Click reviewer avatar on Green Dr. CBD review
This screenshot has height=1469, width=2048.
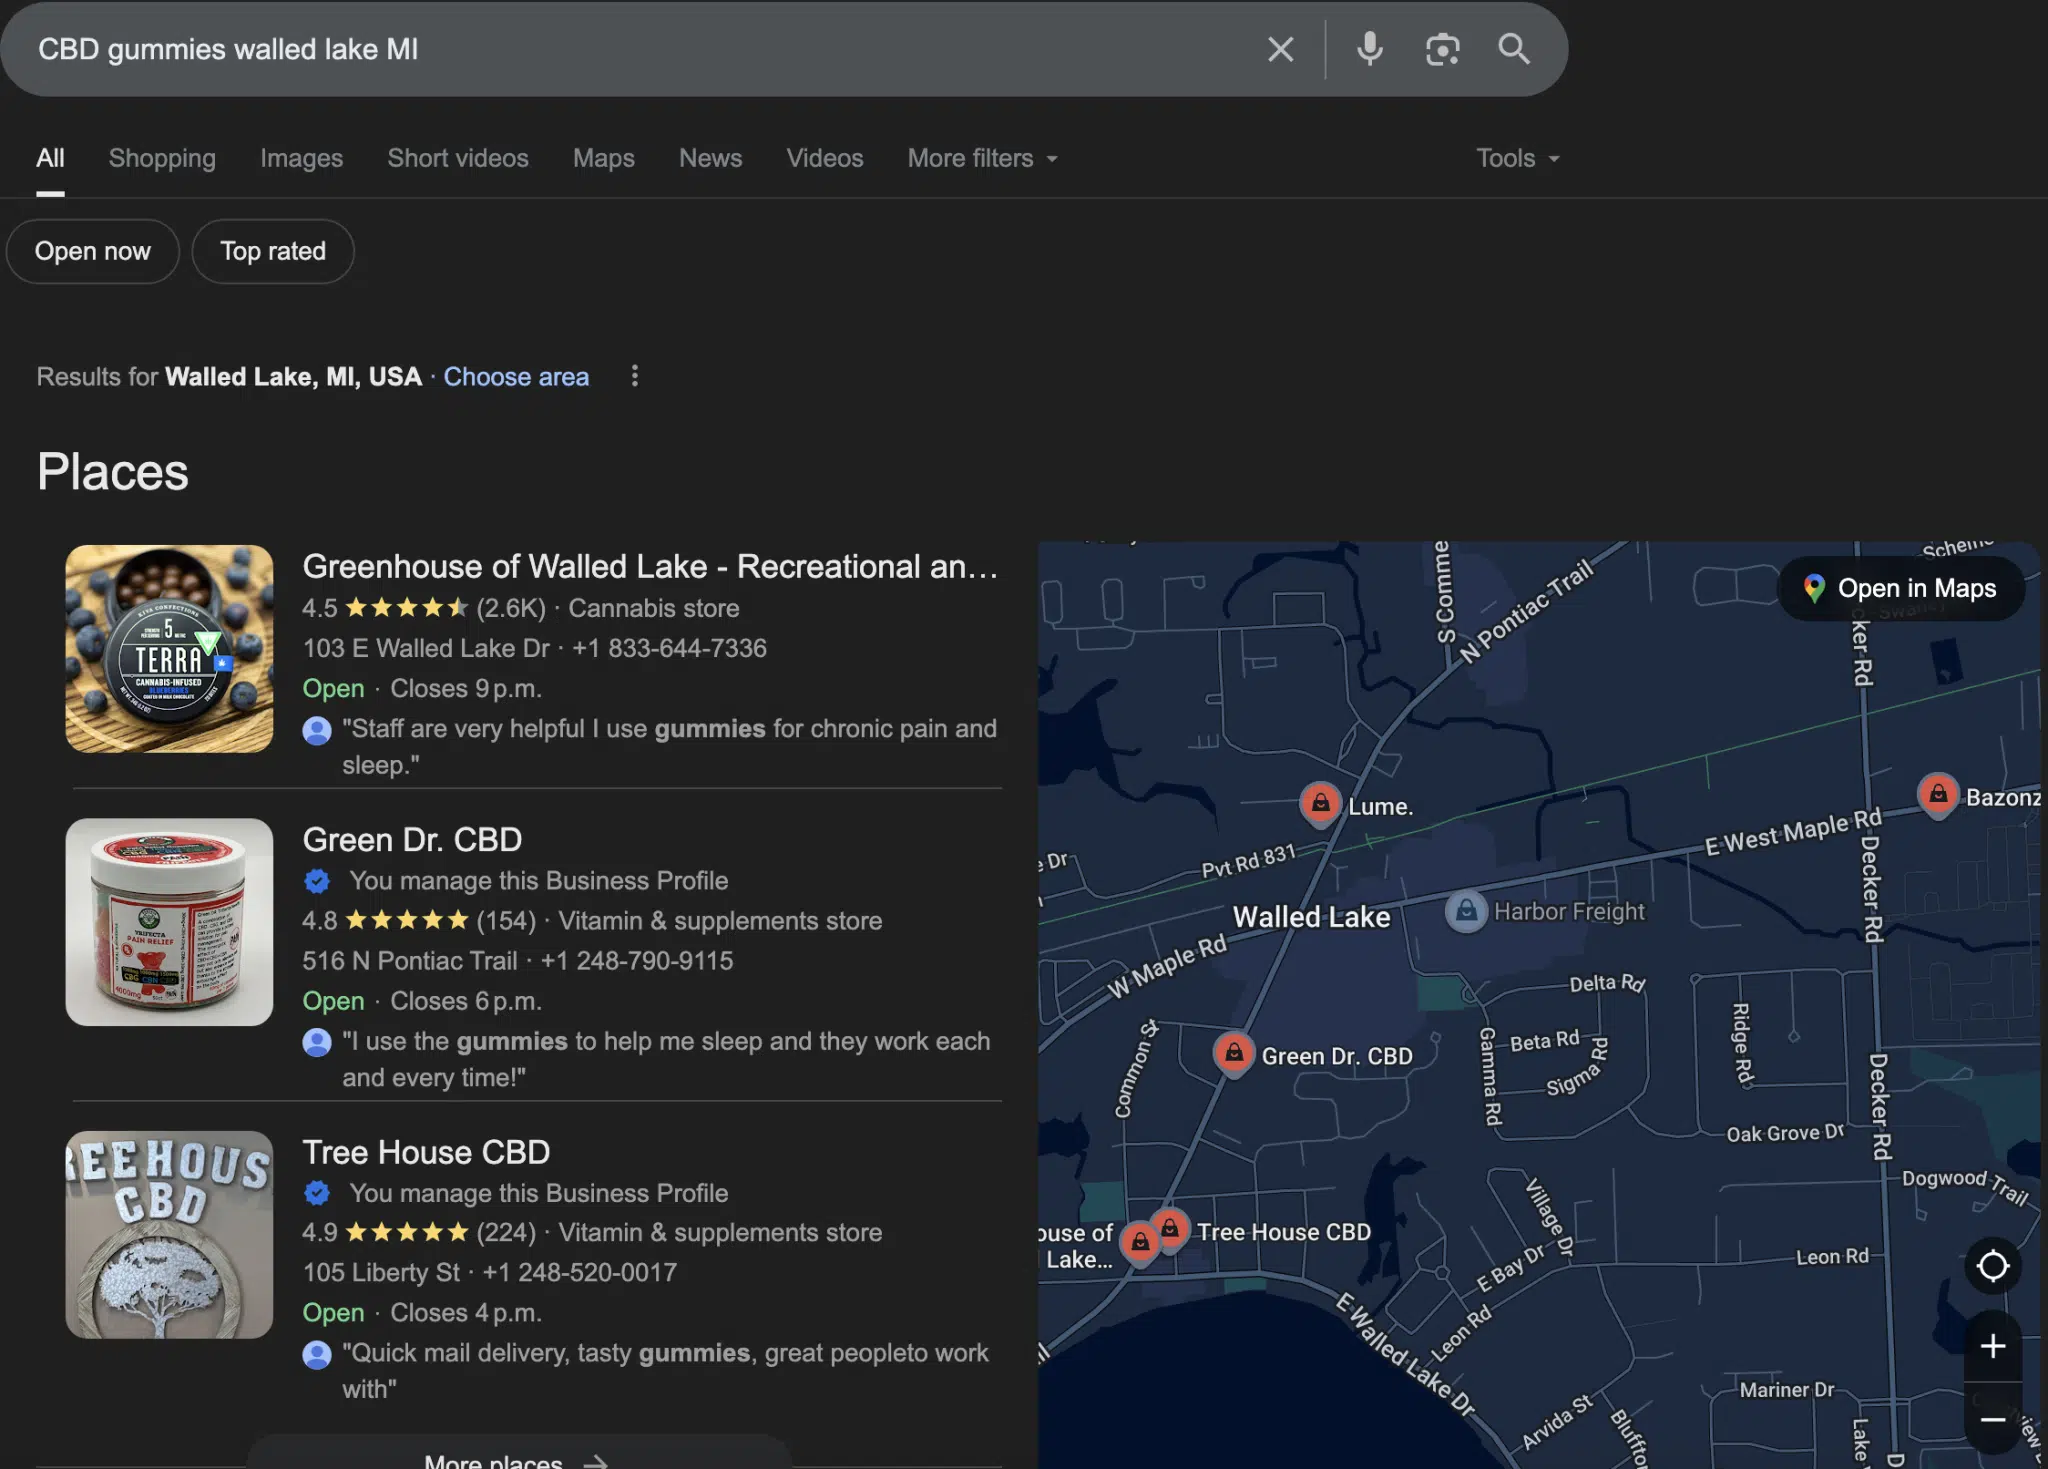pos(317,1042)
